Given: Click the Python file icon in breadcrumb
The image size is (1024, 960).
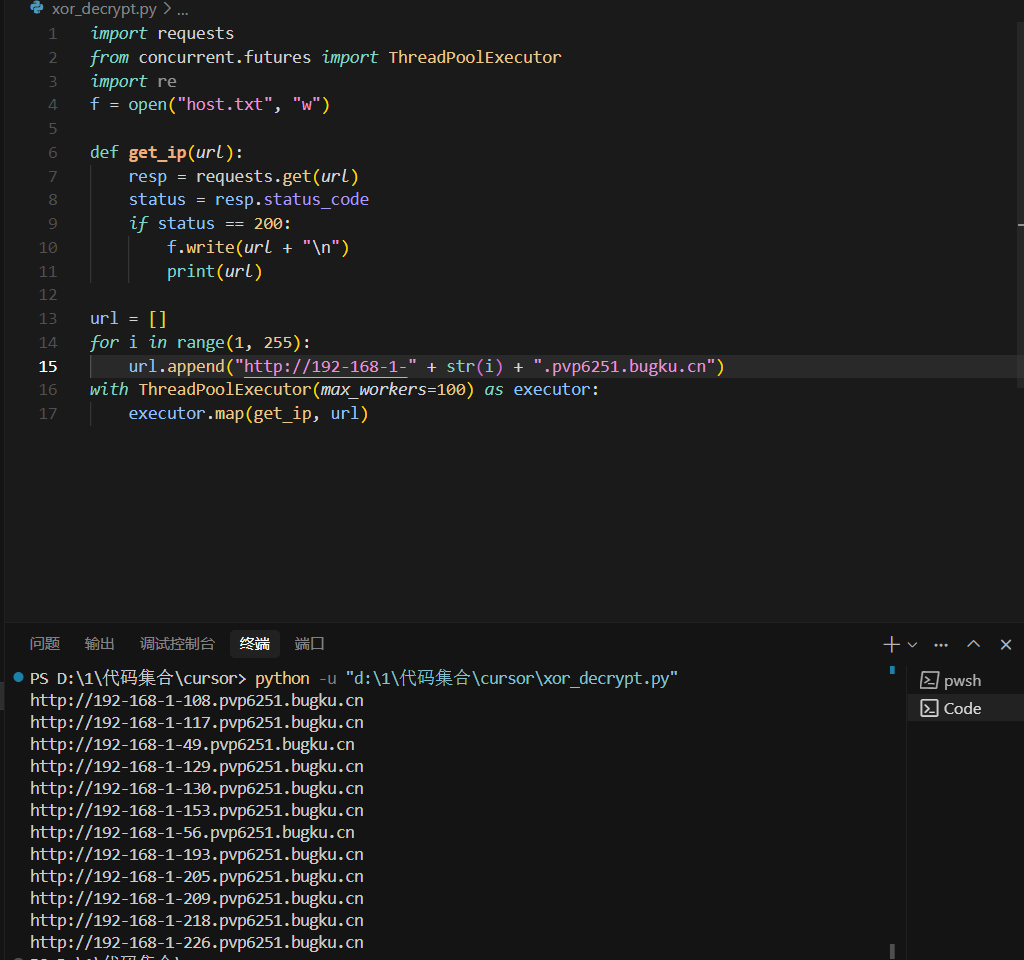Looking at the screenshot, I should coord(37,8).
